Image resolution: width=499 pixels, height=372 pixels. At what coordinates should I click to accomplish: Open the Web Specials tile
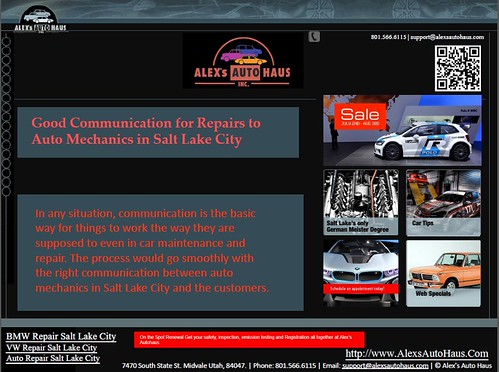[x=443, y=273]
